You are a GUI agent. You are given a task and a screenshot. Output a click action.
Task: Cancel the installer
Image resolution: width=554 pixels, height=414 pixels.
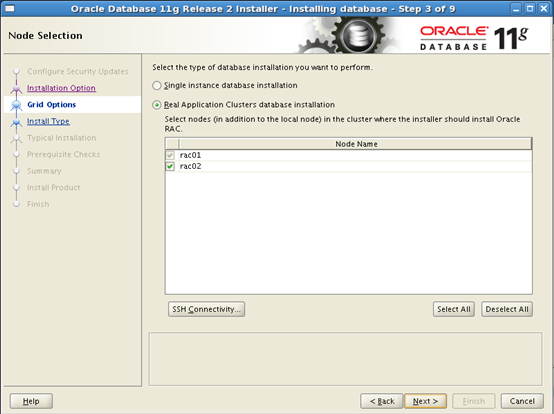(522, 401)
